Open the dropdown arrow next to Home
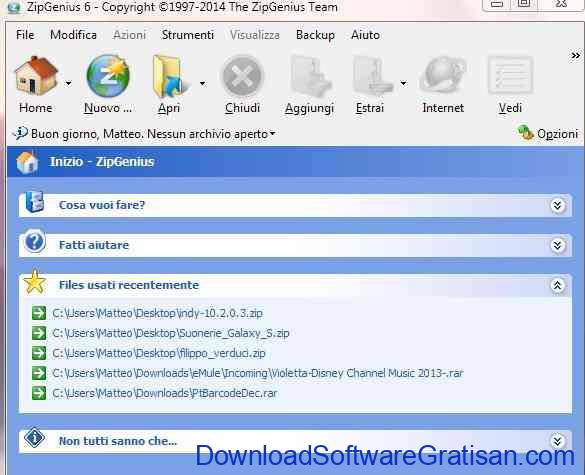This screenshot has width=585, height=475. [x=68, y=83]
